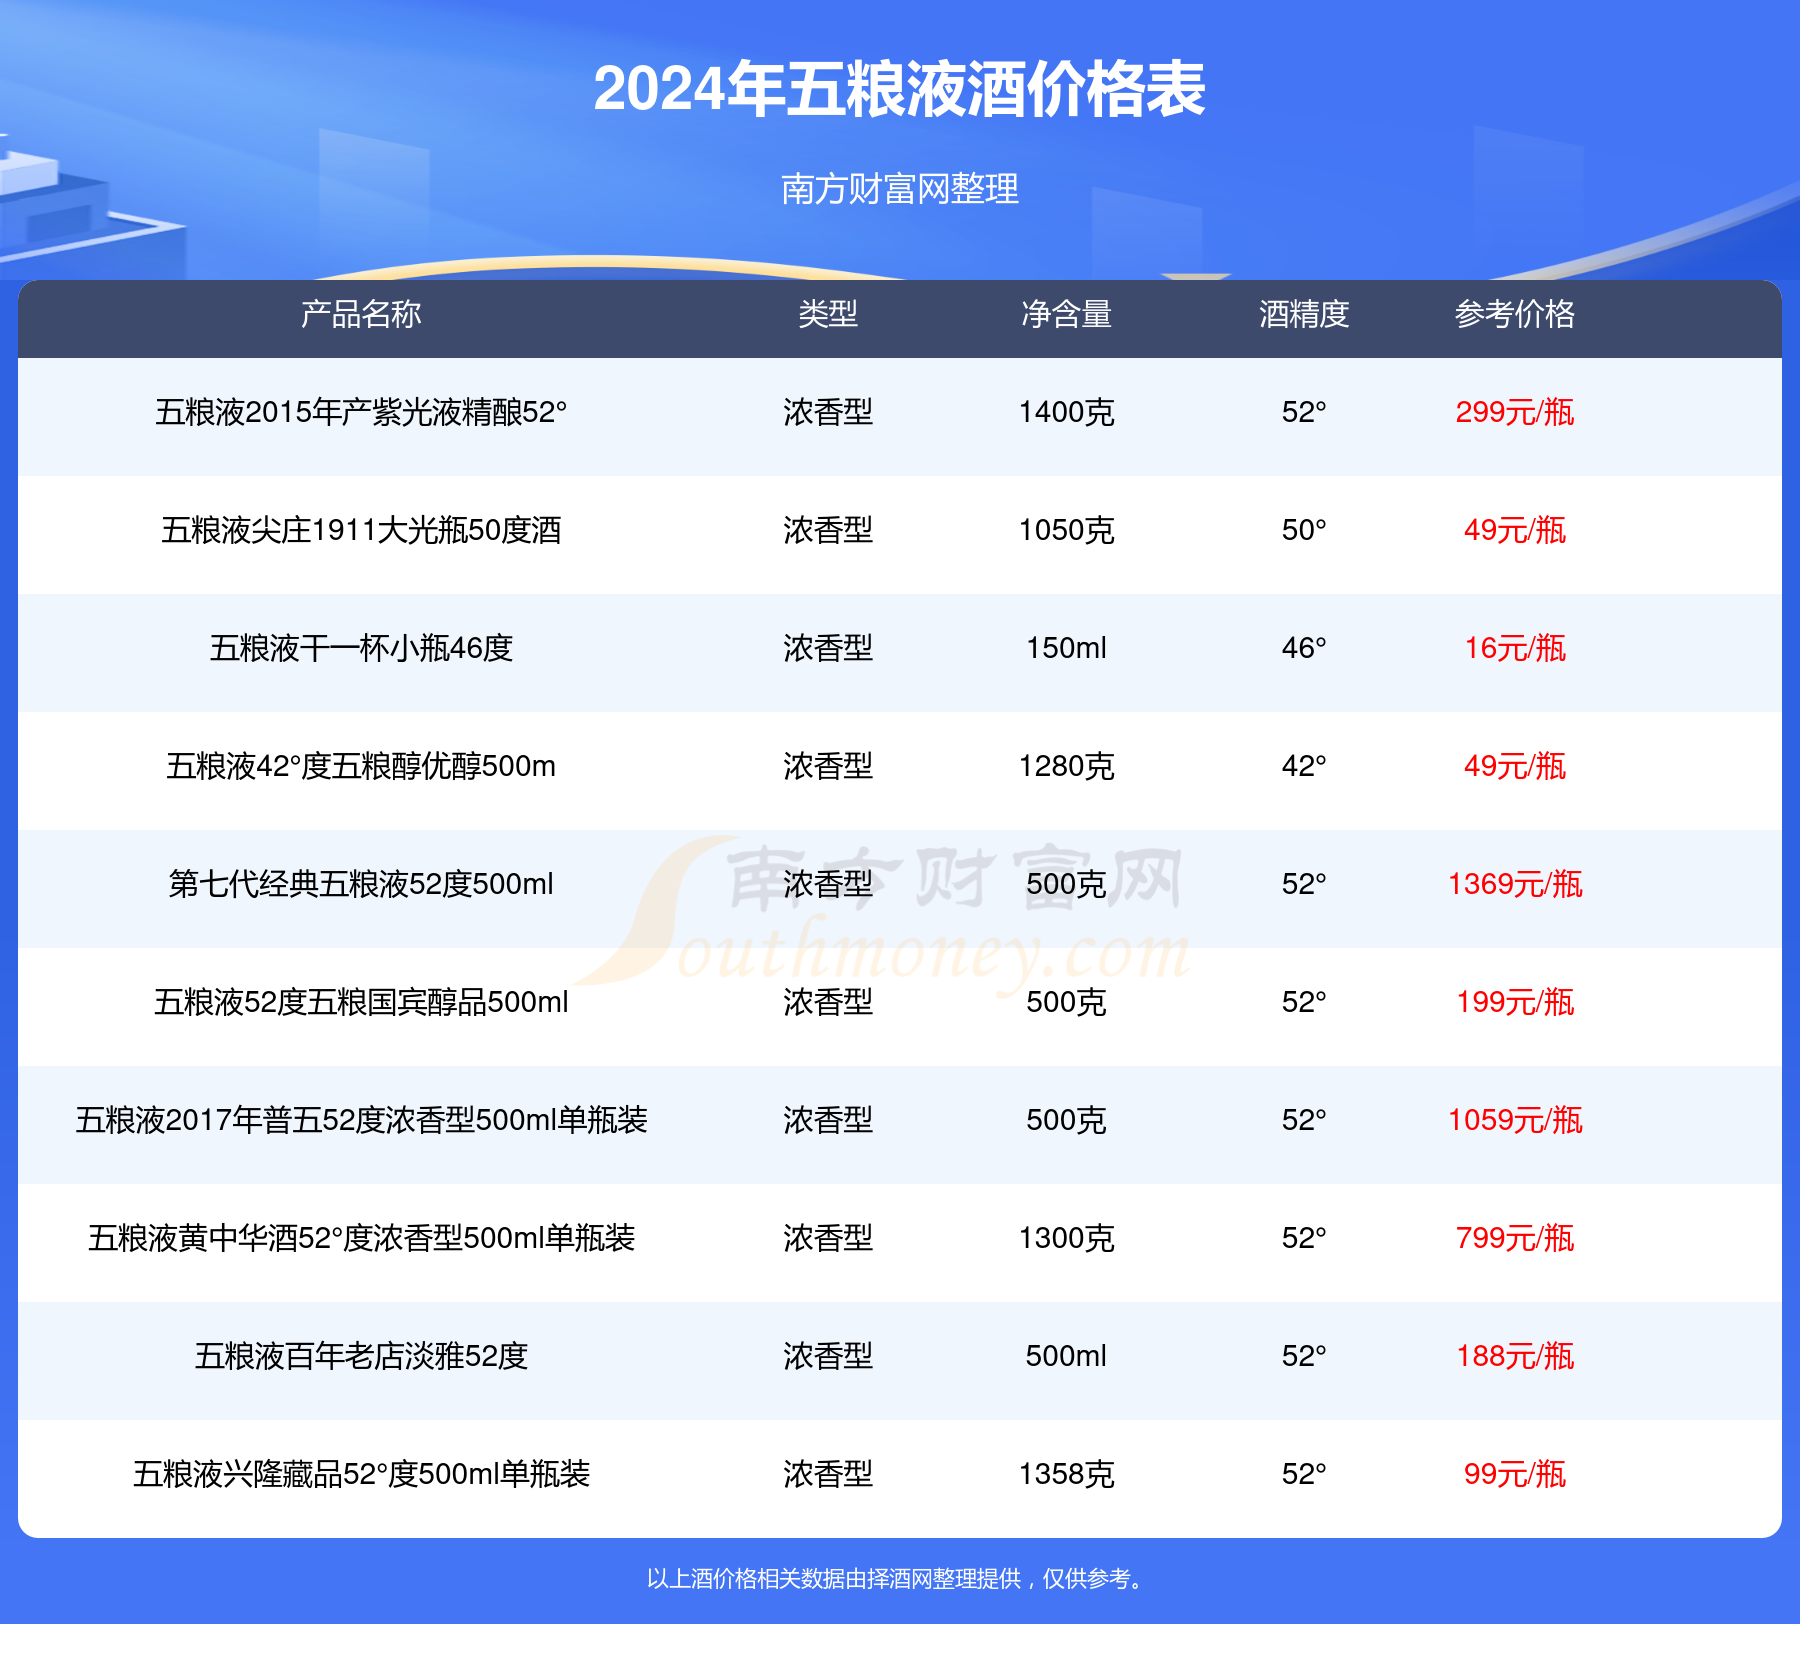
Task: Click 52° in the 黄中华酒 row
Action: (x=1304, y=1238)
